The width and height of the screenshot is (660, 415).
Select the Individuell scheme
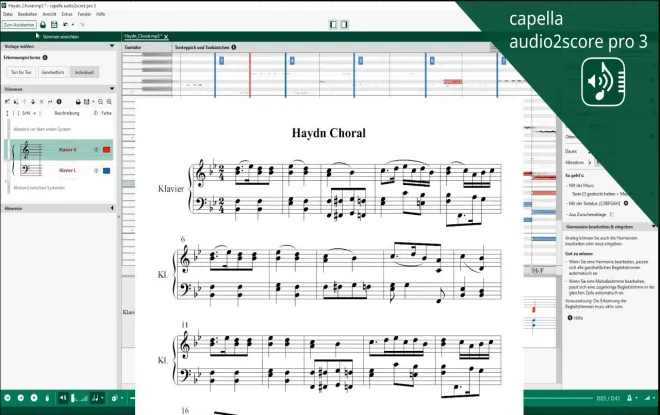[x=84, y=72]
